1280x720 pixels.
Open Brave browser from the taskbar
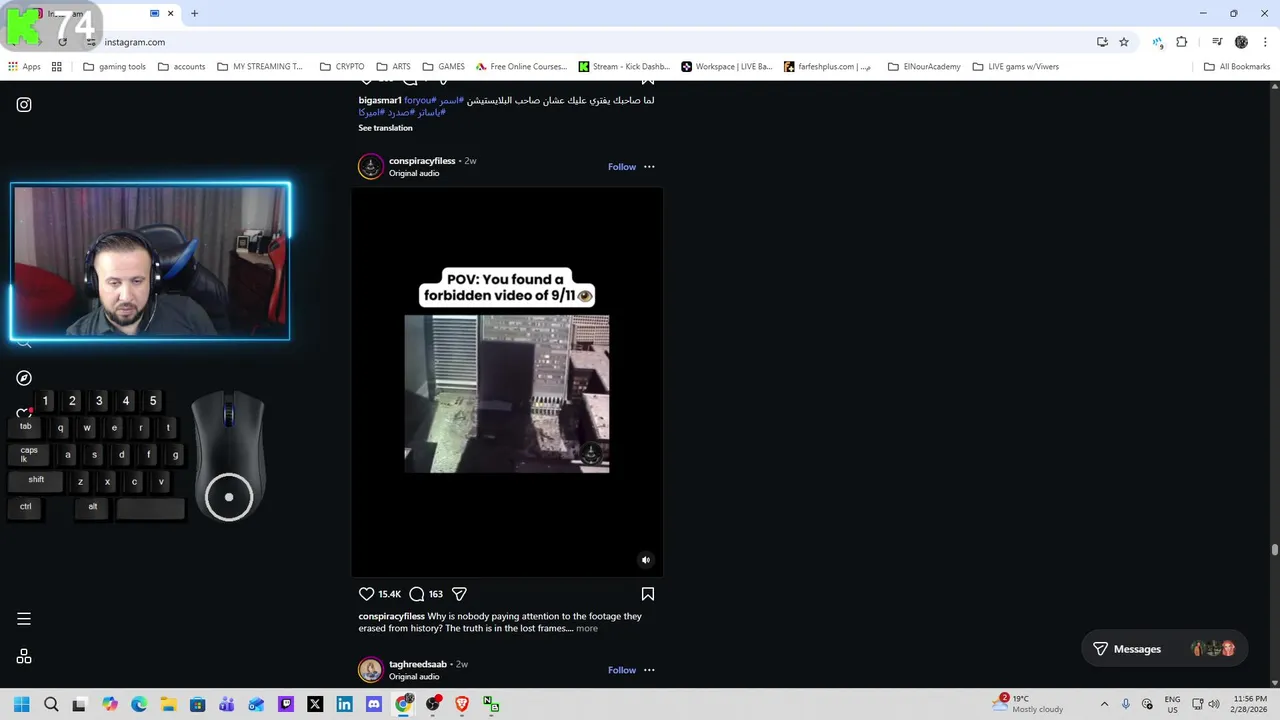pos(461,704)
